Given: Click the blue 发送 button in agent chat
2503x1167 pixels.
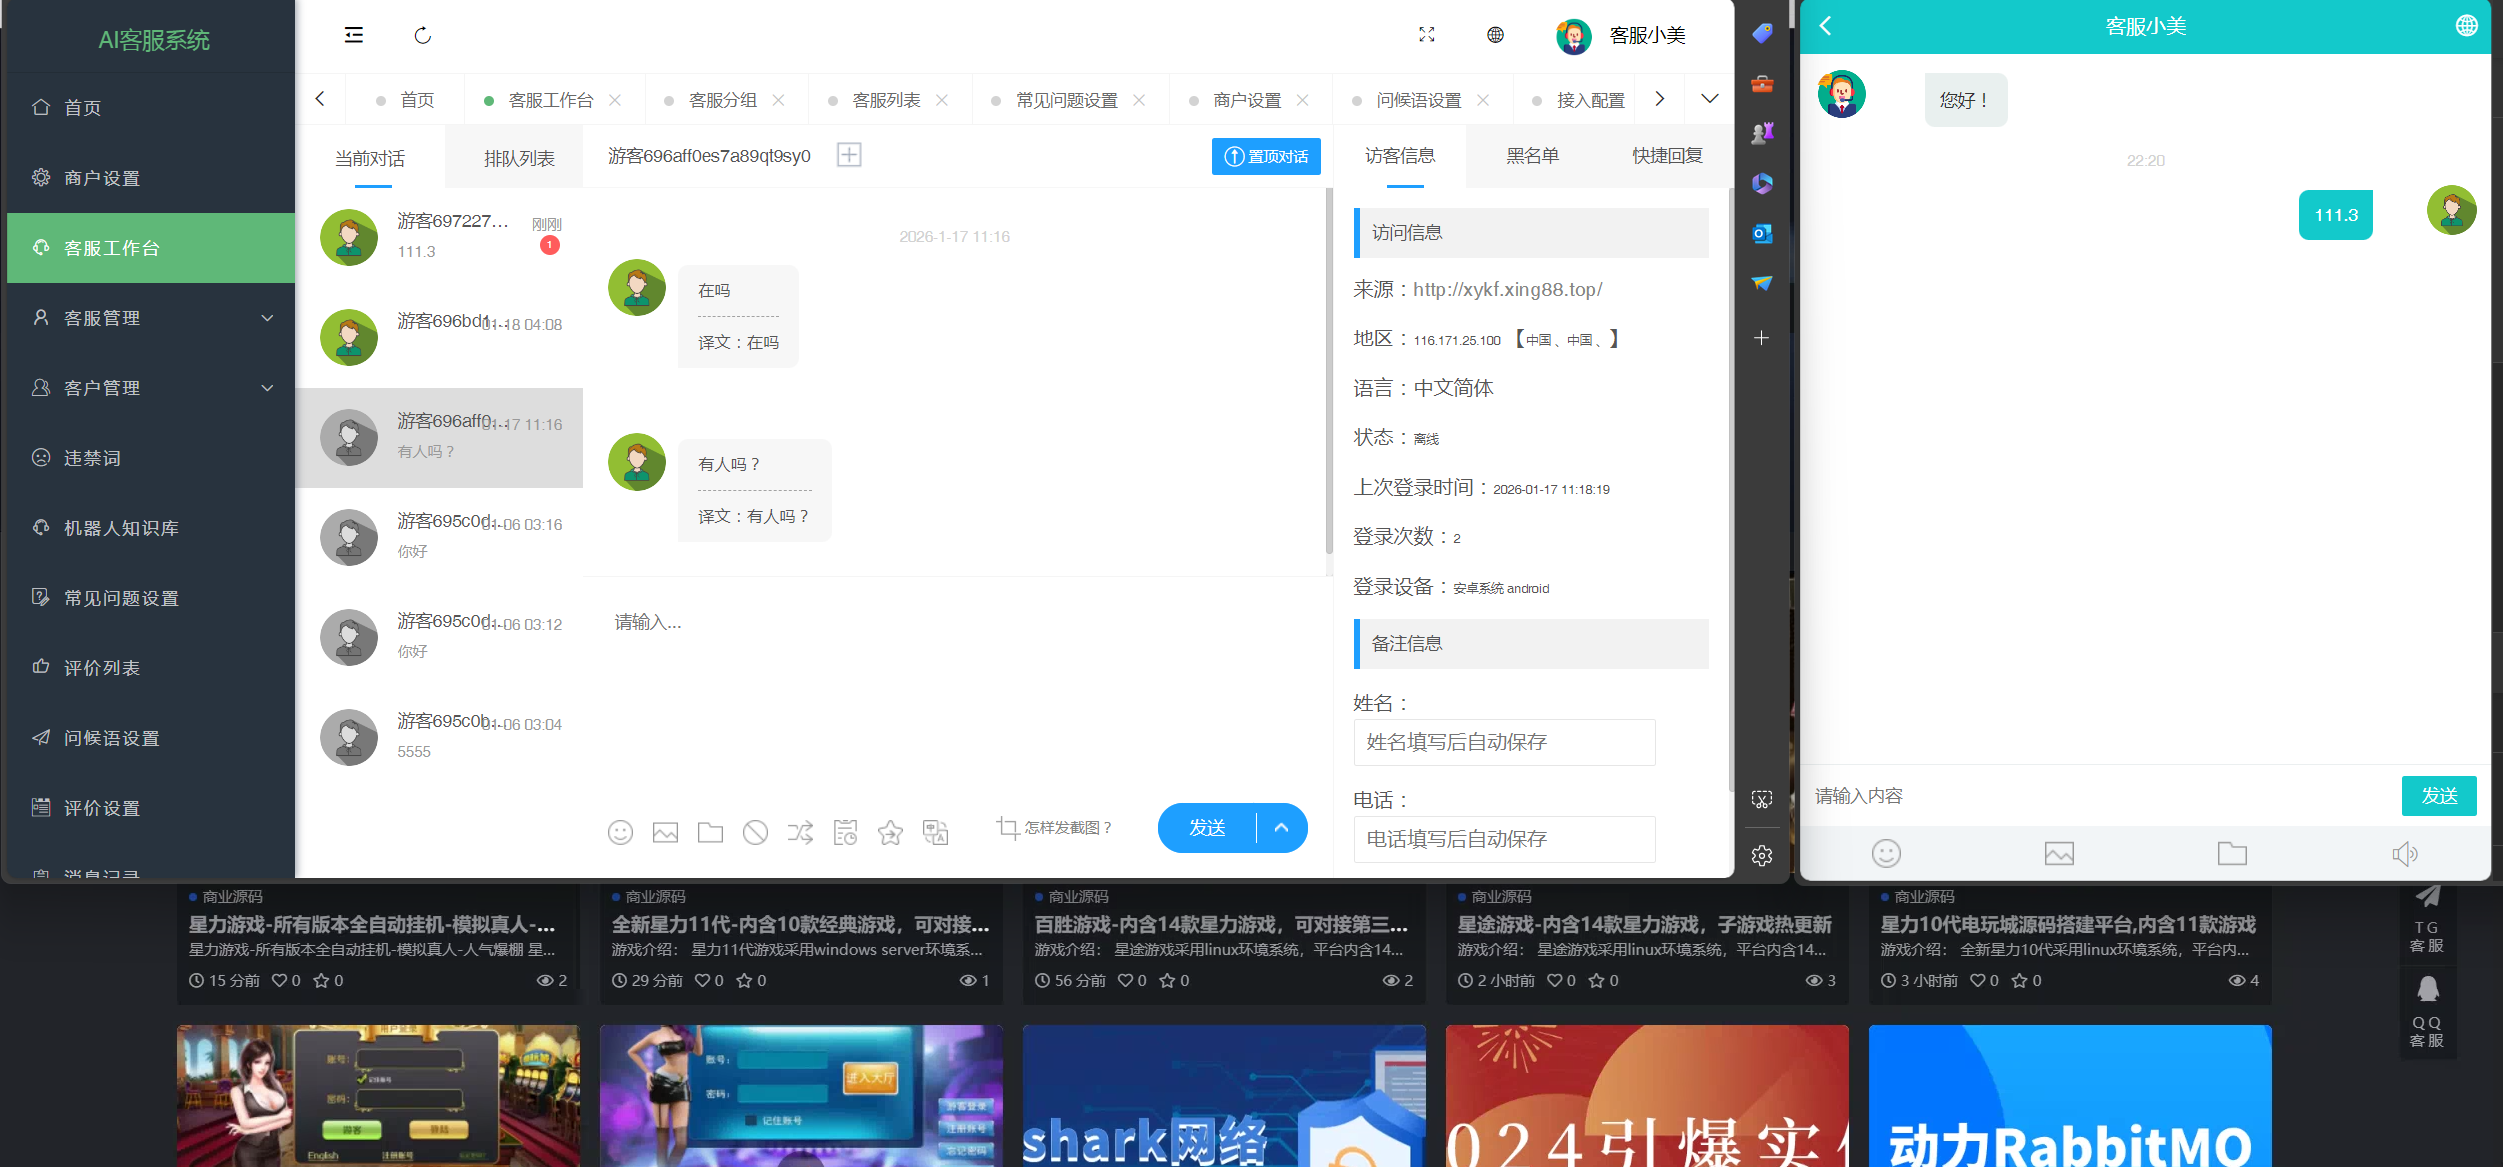Looking at the screenshot, I should tap(1207, 828).
